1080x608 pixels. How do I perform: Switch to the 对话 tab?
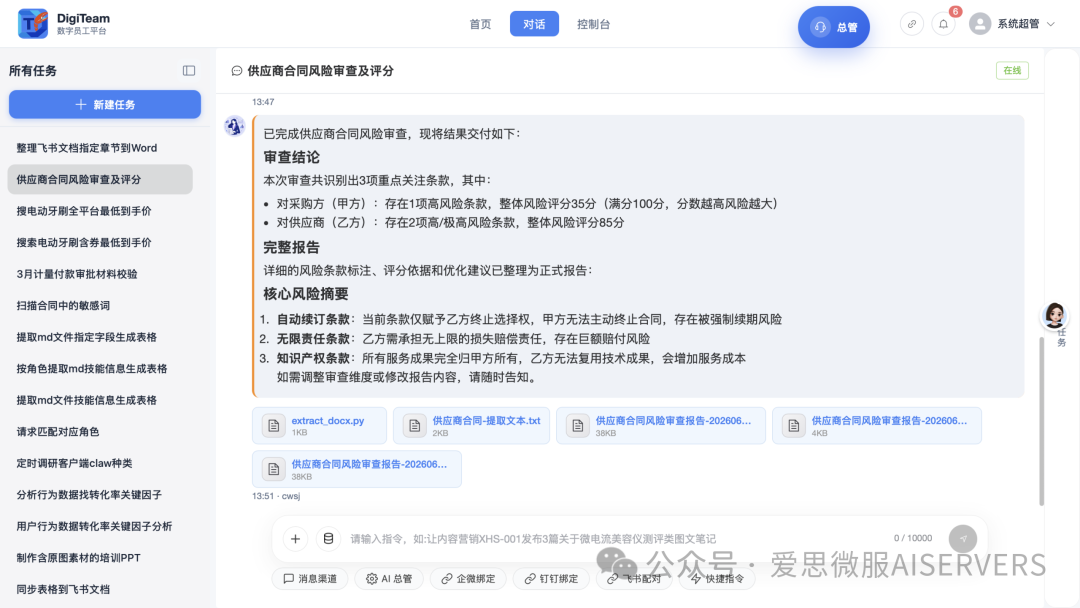click(534, 24)
